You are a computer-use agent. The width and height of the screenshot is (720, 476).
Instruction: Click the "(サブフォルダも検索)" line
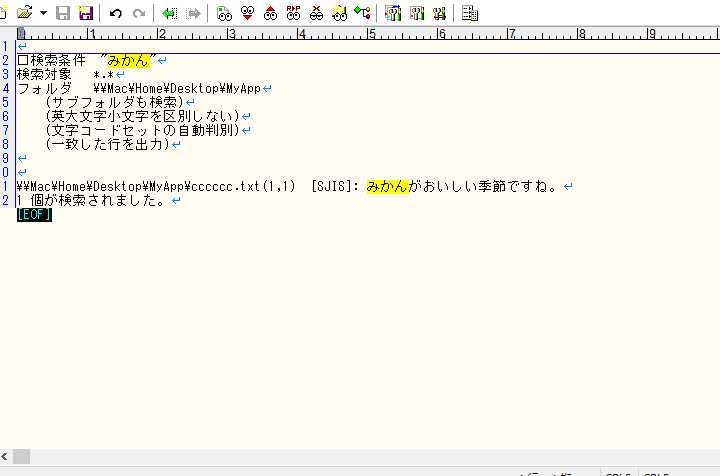114,102
